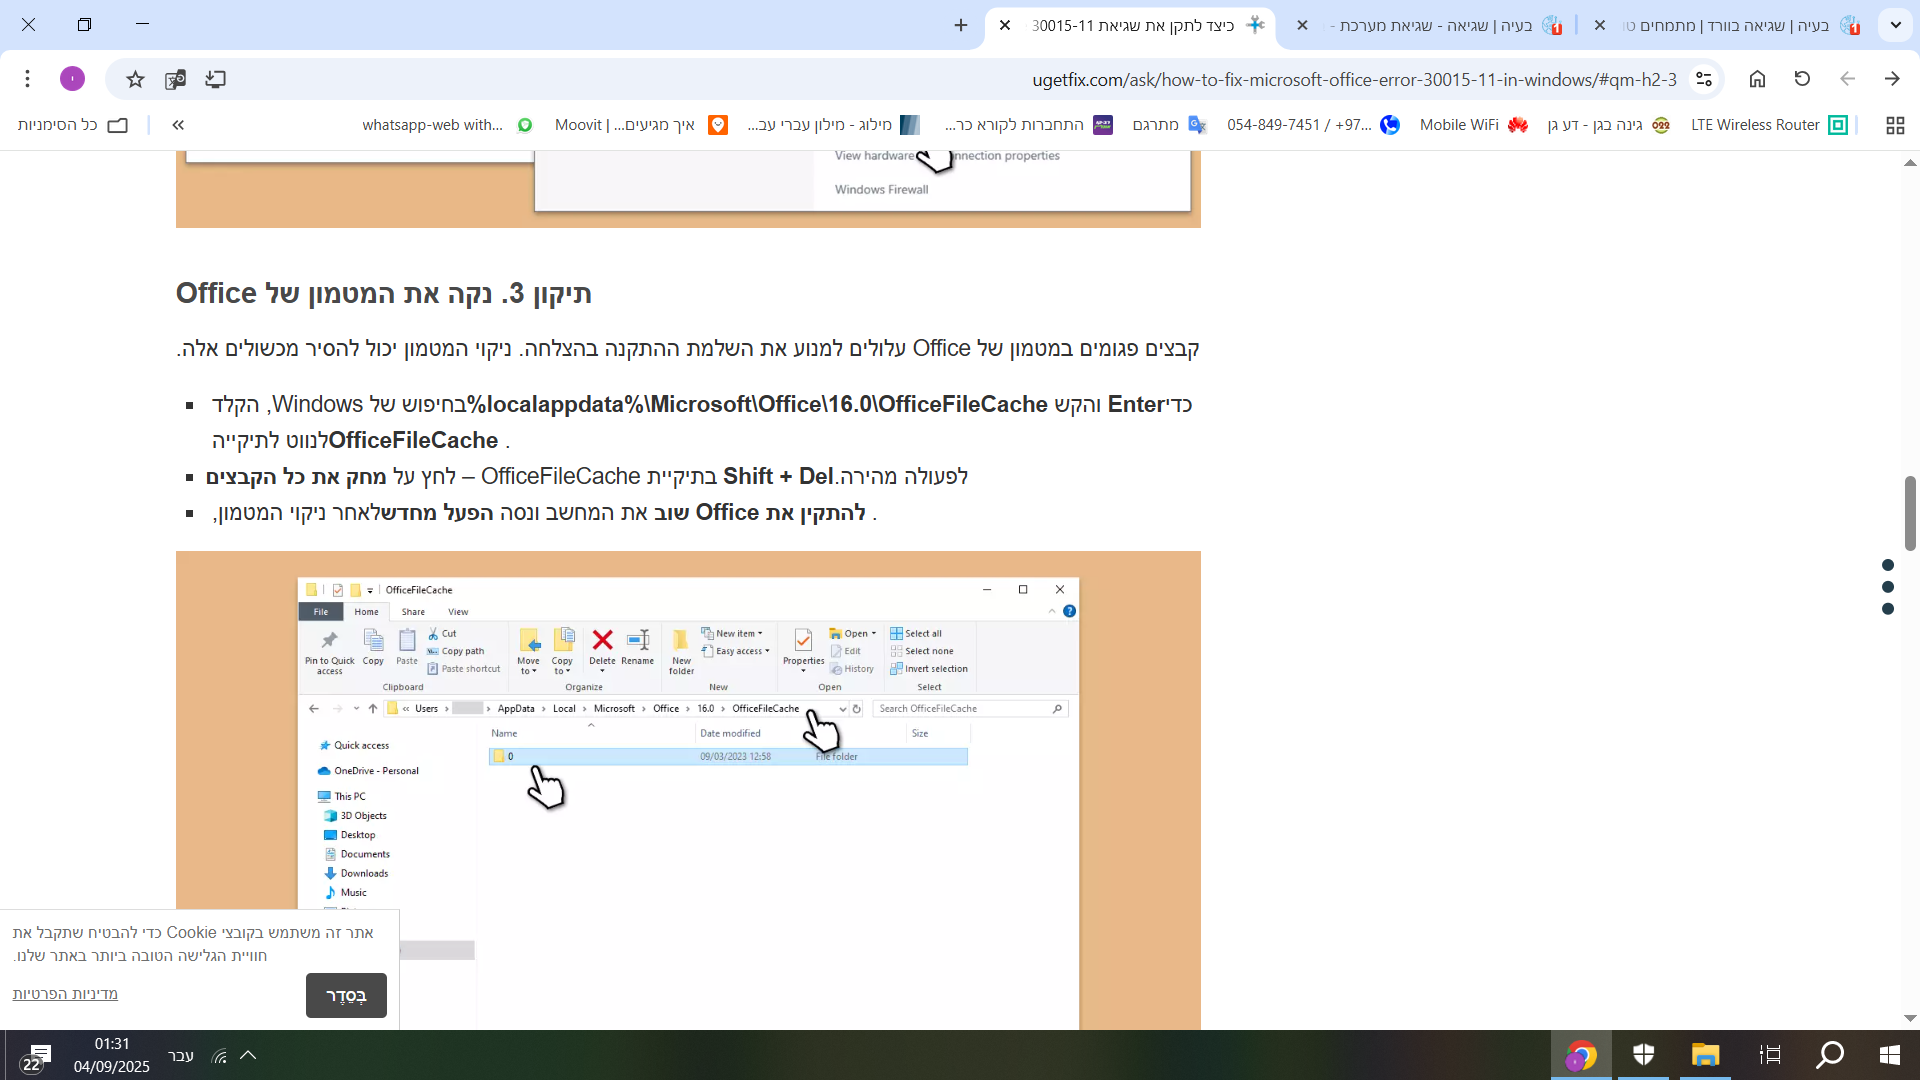This screenshot has height=1080, width=1920.
Task: Open all bookmarks folder
Action: 73,125
